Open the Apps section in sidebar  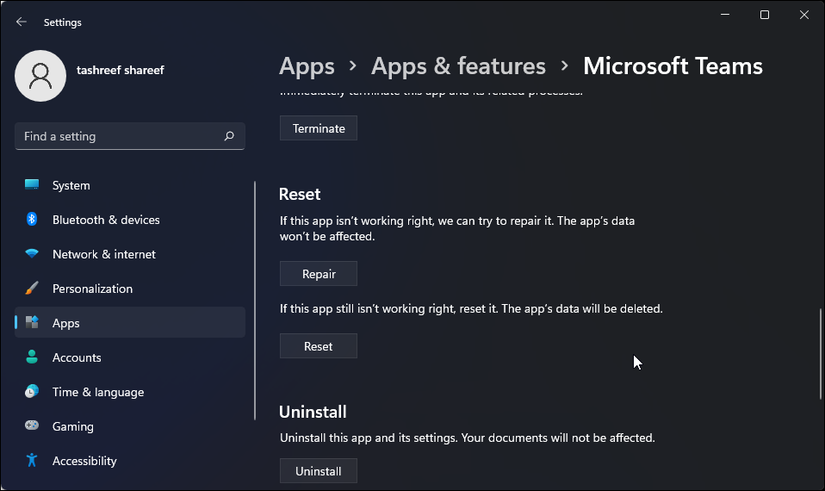point(66,323)
